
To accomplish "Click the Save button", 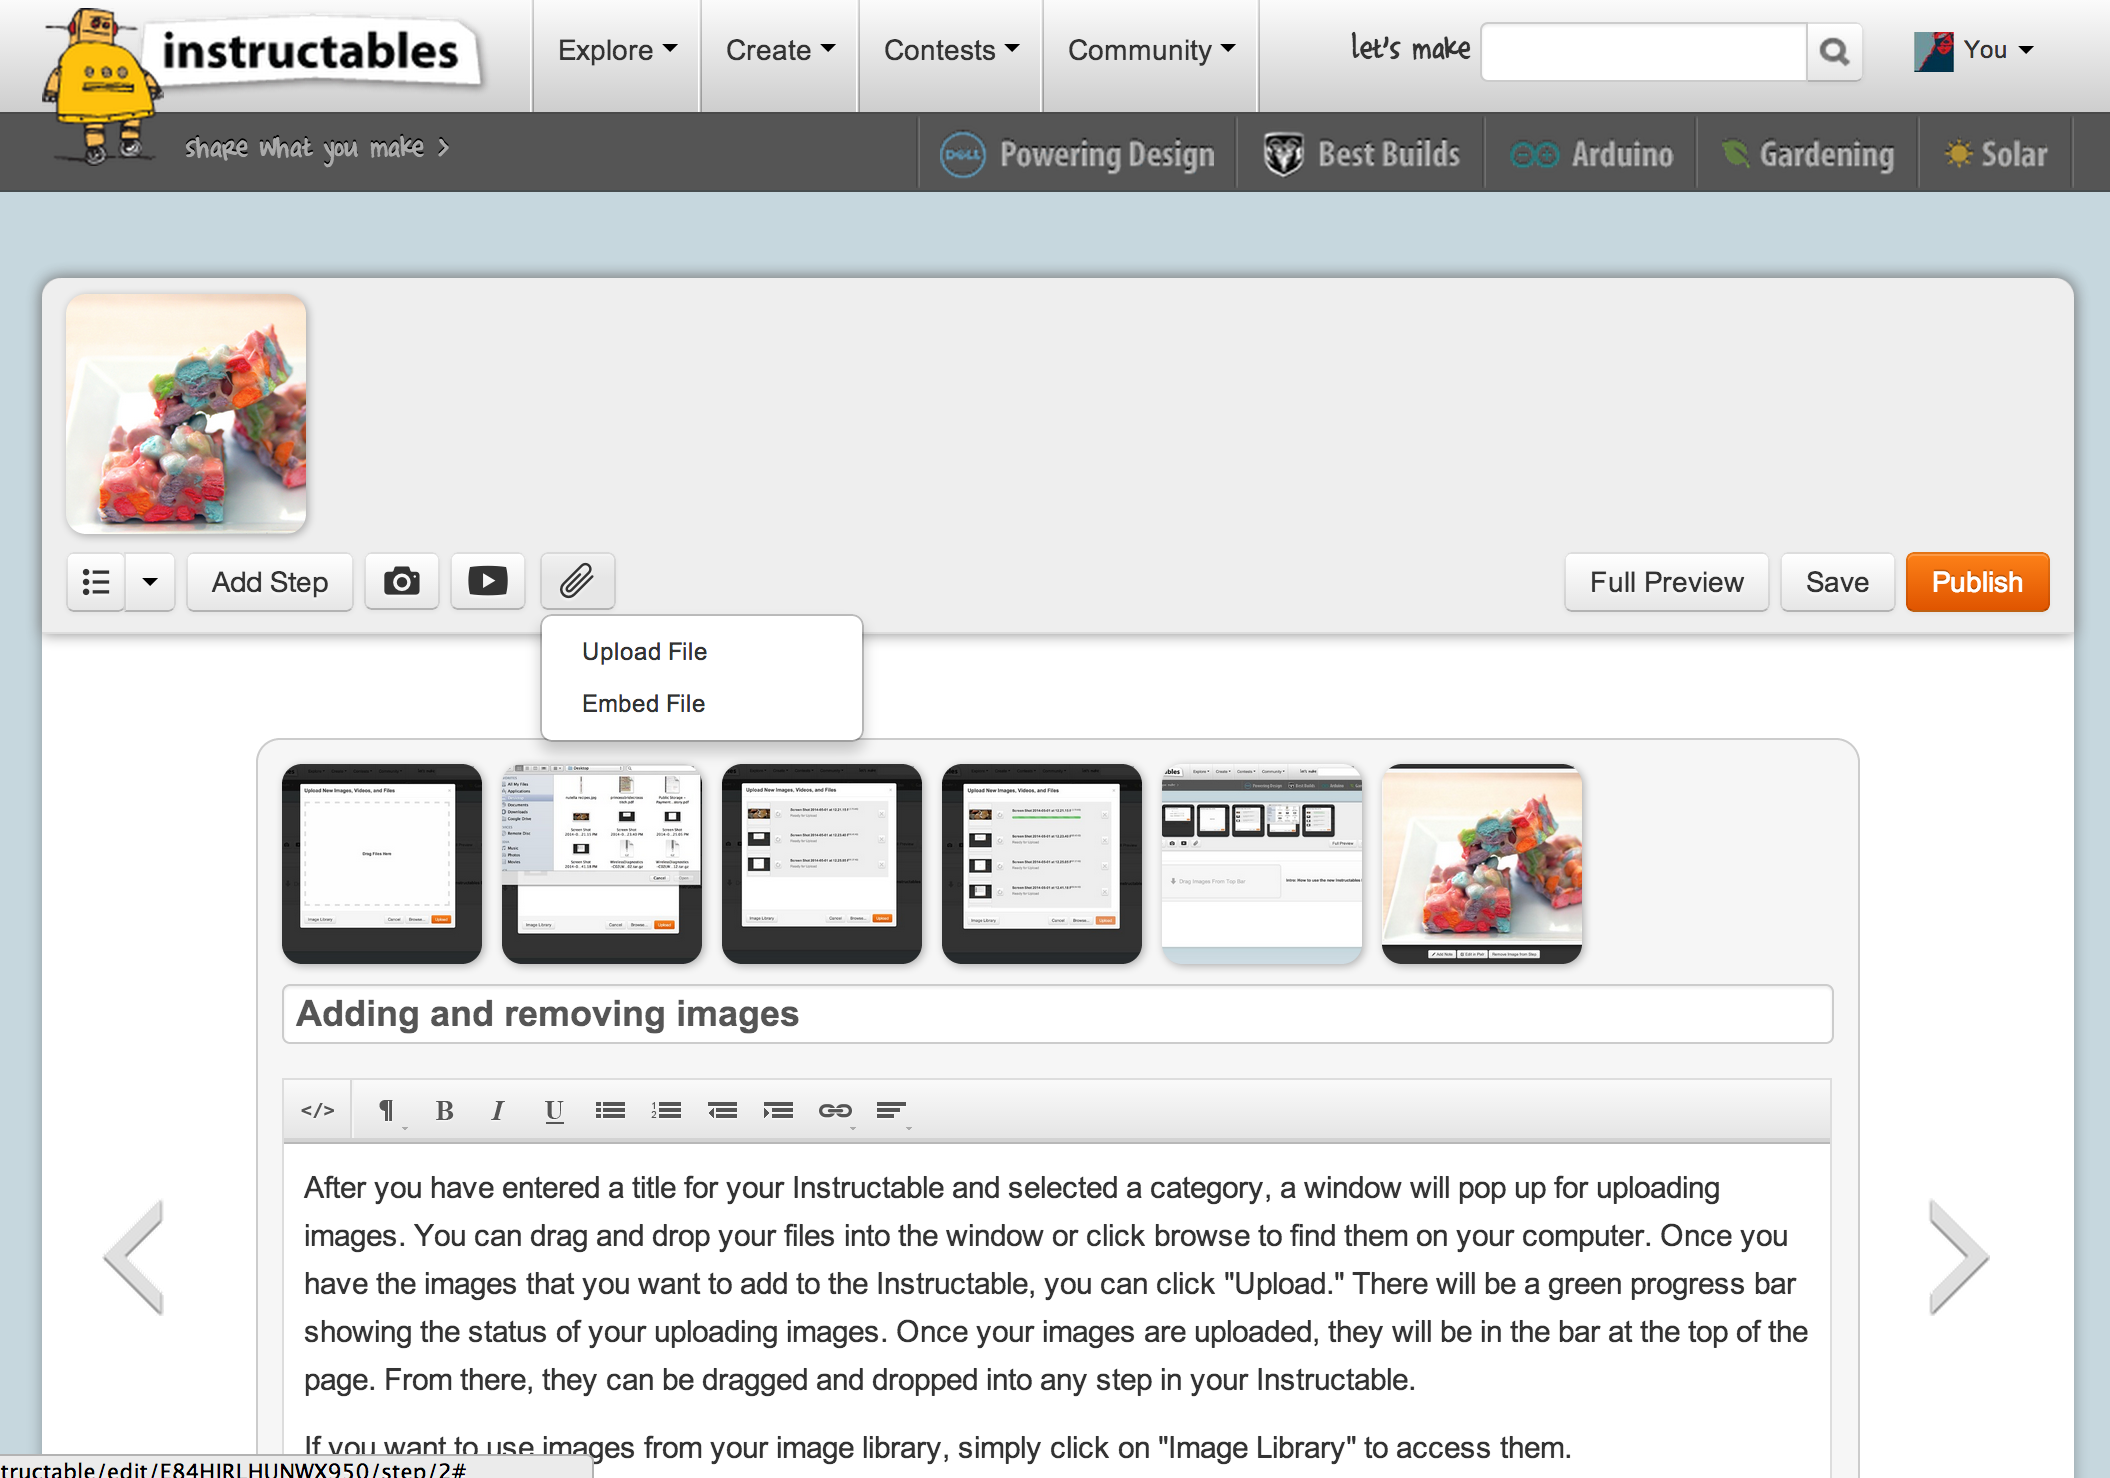I will (x=1833, y=582).
